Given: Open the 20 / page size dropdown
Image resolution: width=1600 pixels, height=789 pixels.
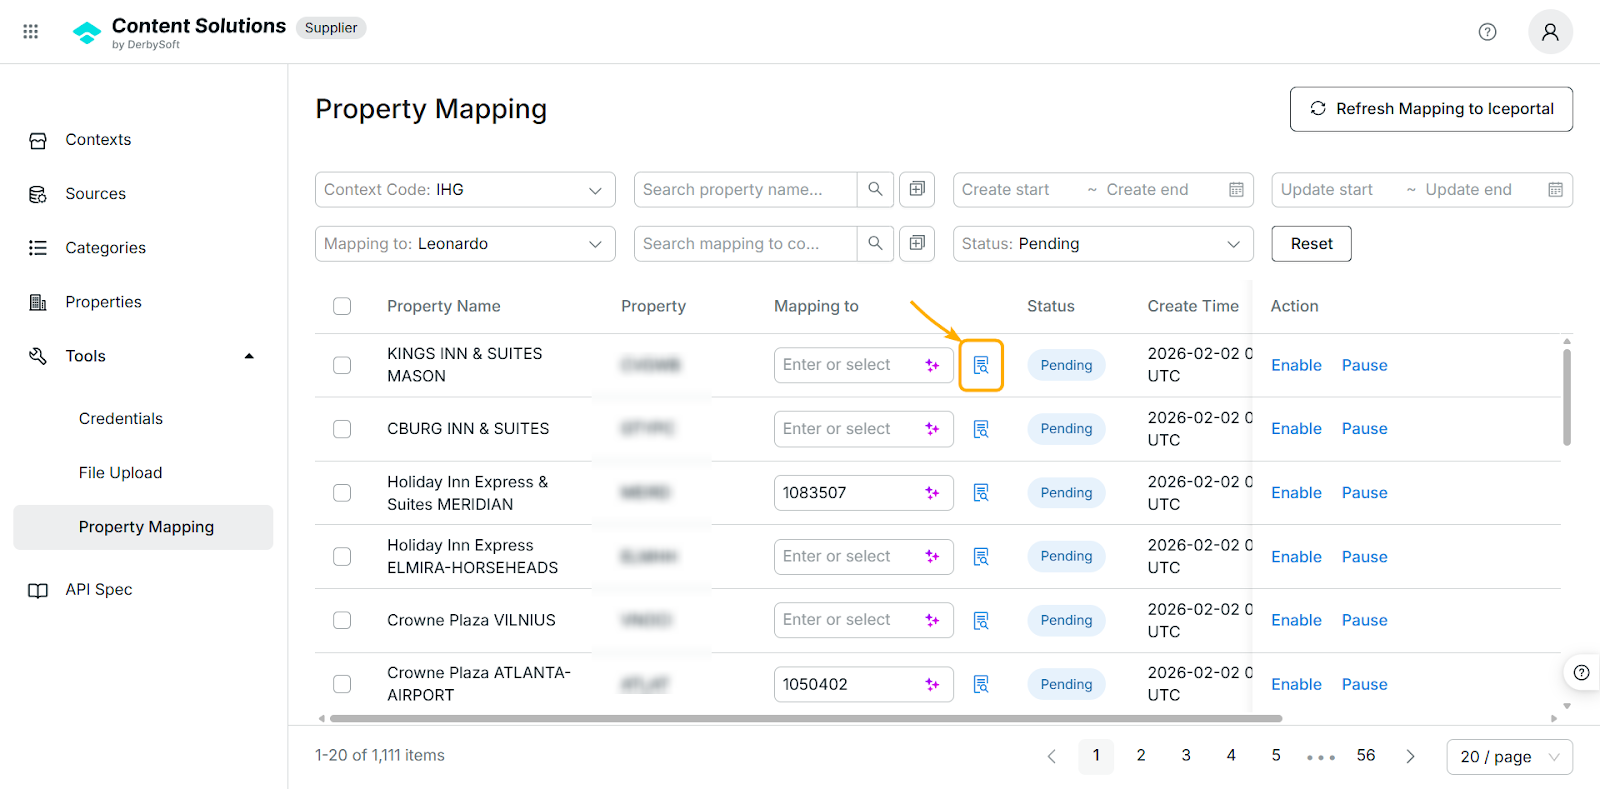Looking at the screenshot, I should 1509,757.
